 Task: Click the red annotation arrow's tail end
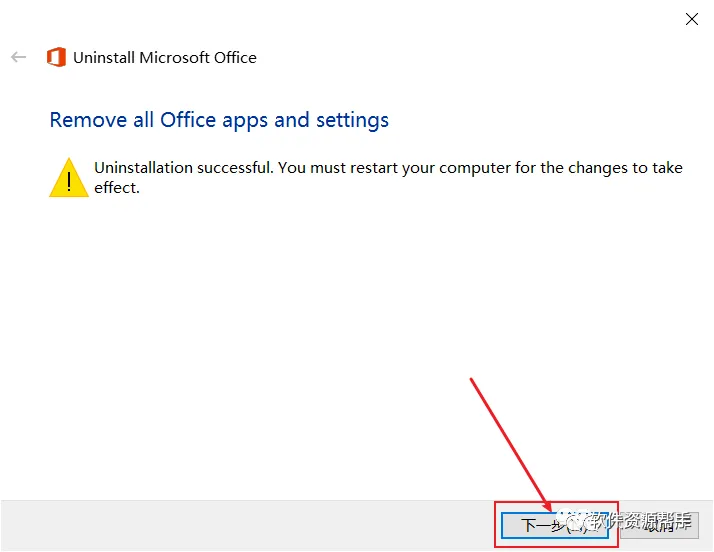(x=471, y=378)
